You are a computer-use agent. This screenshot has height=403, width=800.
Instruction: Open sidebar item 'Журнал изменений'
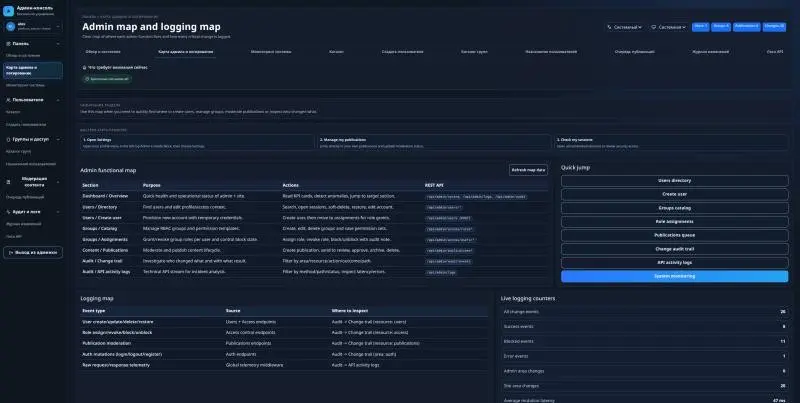click(23, 224)
